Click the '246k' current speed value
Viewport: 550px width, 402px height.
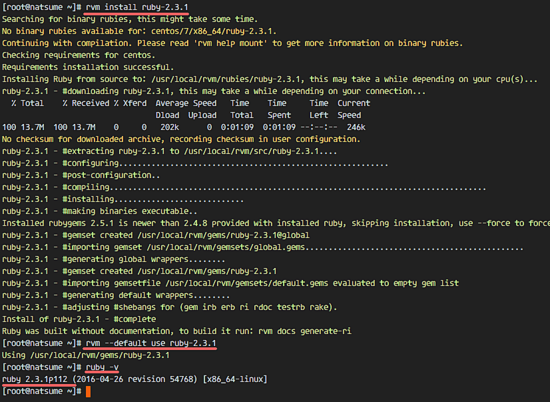coord(356,127)
